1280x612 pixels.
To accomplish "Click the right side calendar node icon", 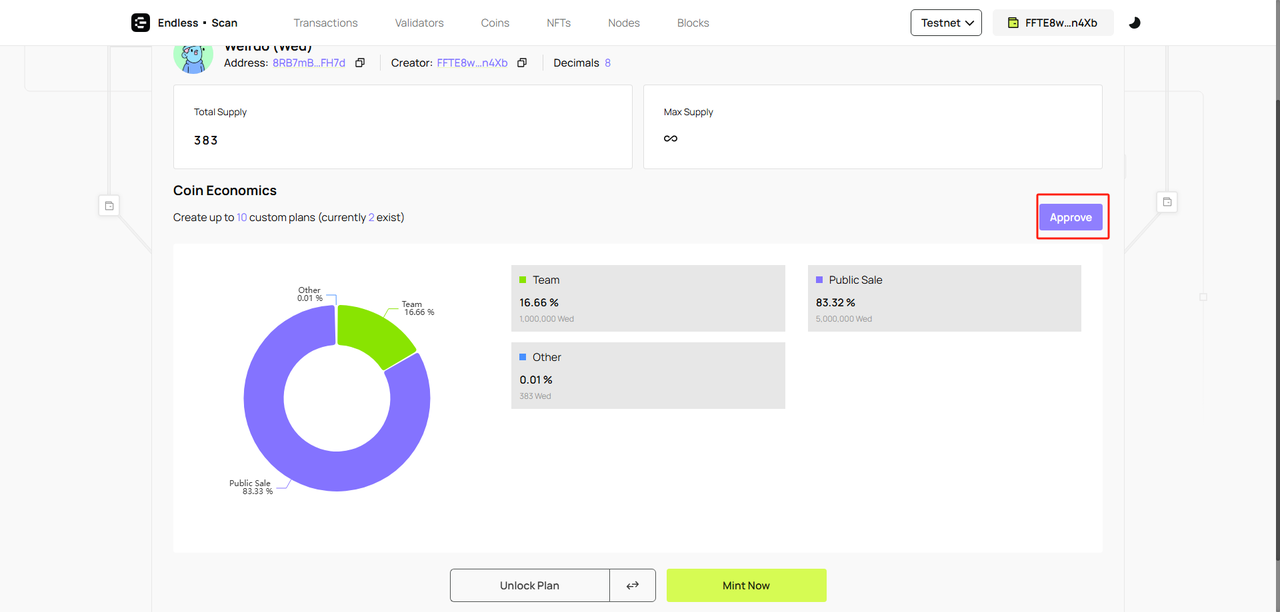I will click(1167, 202).
